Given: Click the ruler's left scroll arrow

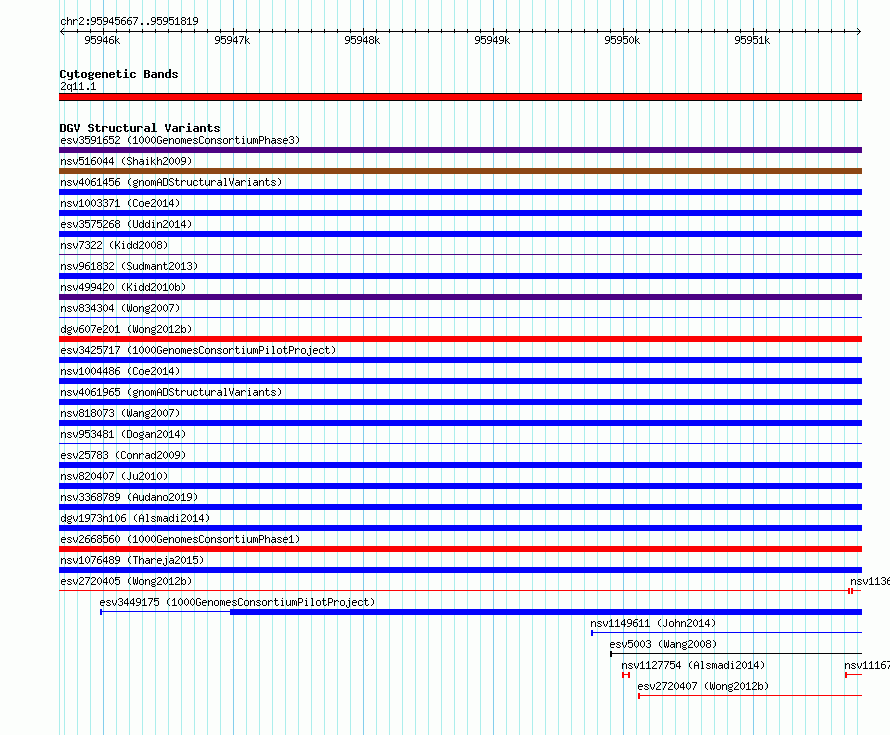Looking at the screenshot, I should click(x=62, y=32).
